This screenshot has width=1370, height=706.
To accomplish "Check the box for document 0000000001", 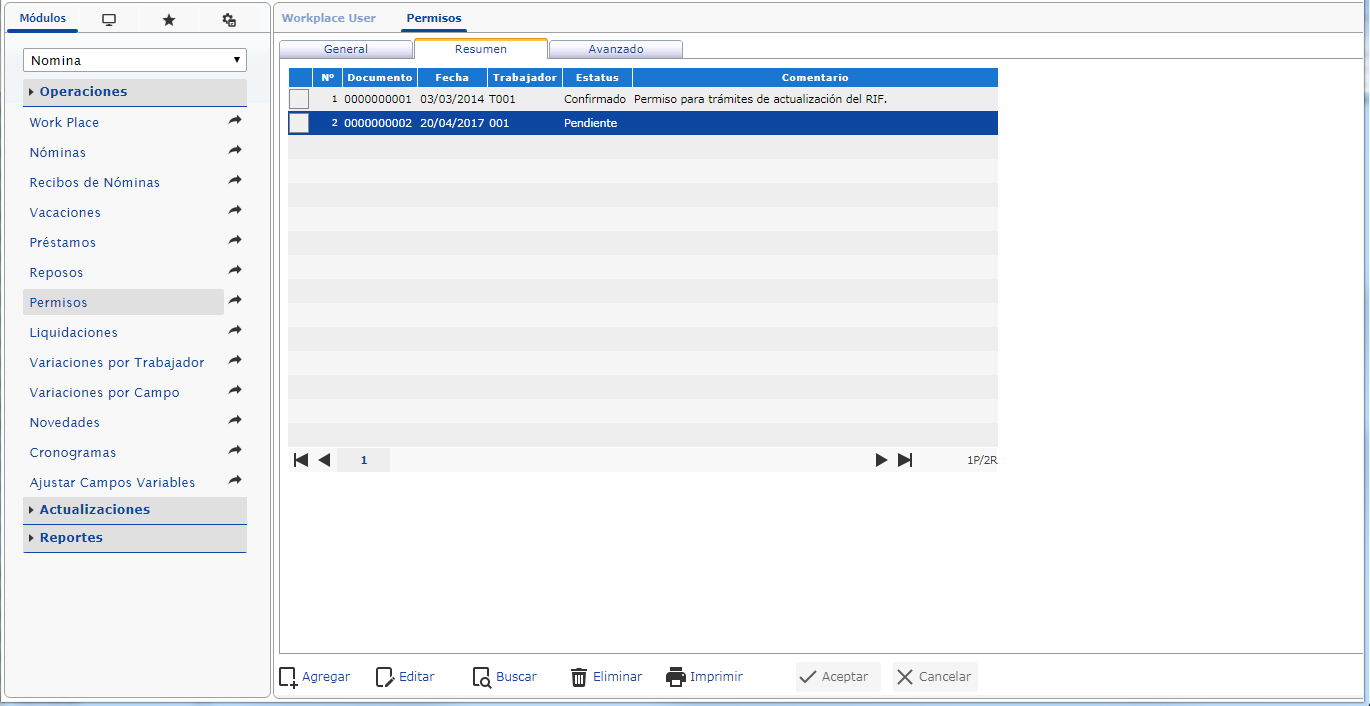I will pos(299,99).
